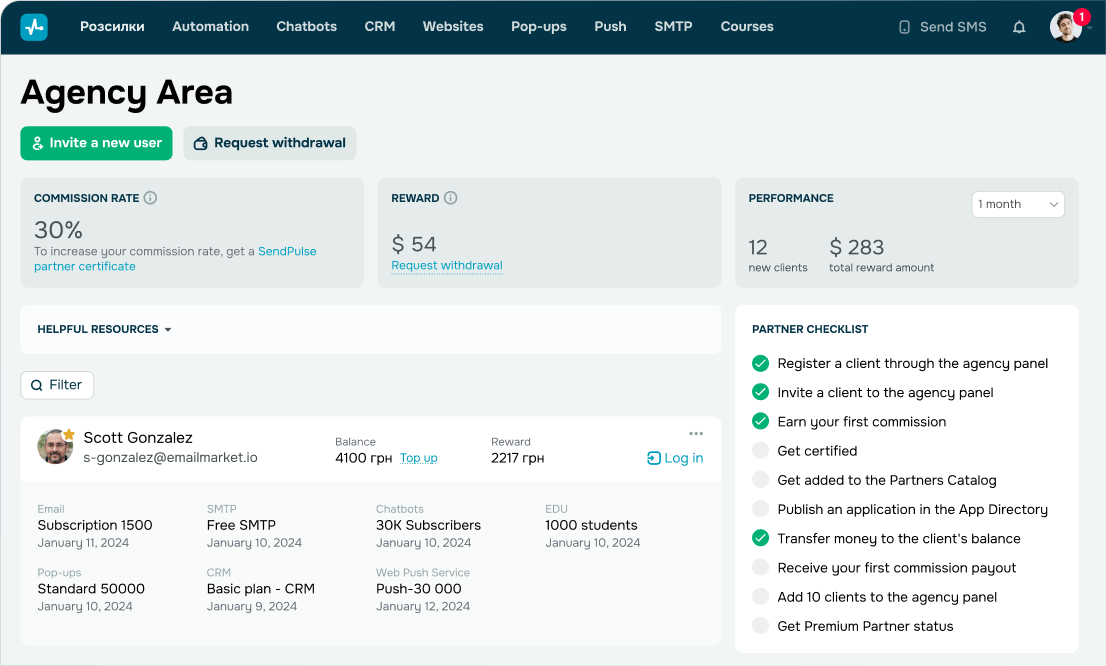
Task: Toggle the Earn your first commission checkmark
Action: 760,421
